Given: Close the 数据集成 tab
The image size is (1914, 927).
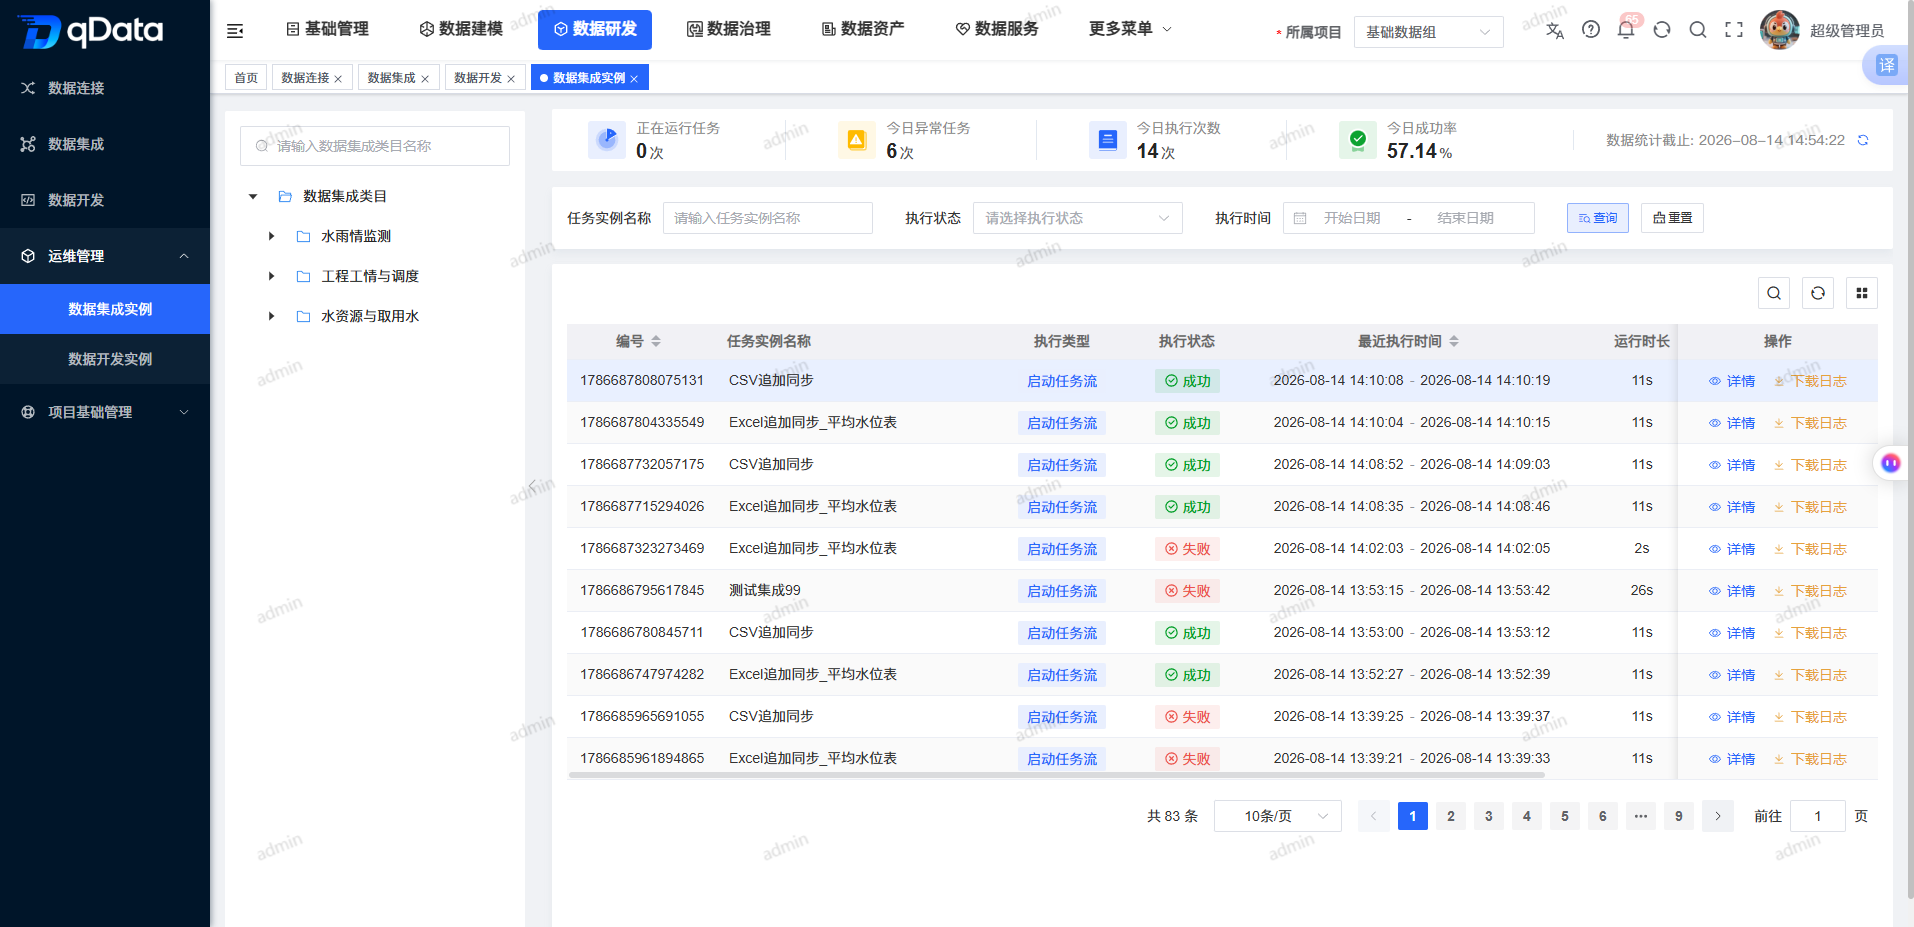Looking at the screenshot, I should pyautogui.click(x=425, y=79).
